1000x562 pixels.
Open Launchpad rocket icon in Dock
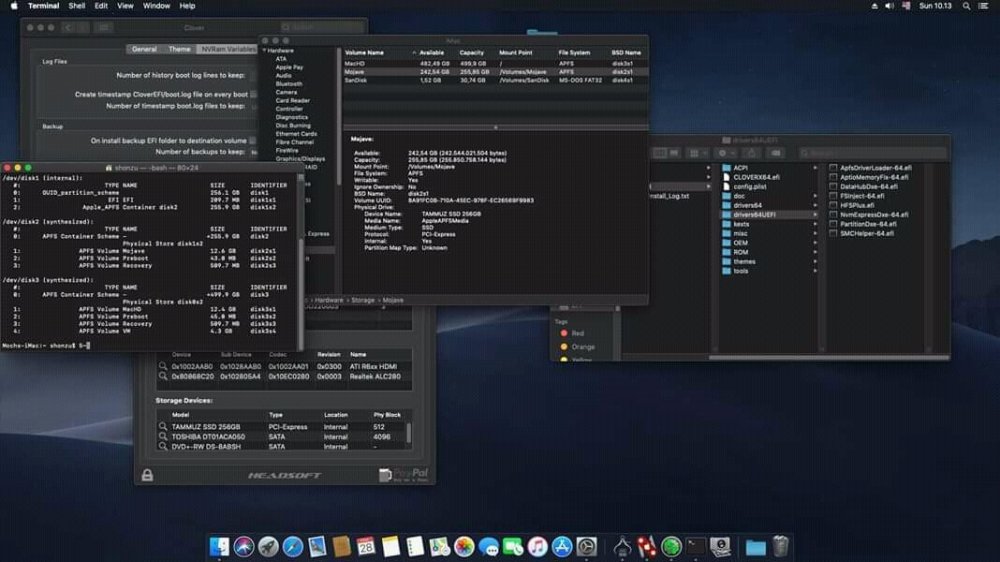268,547
